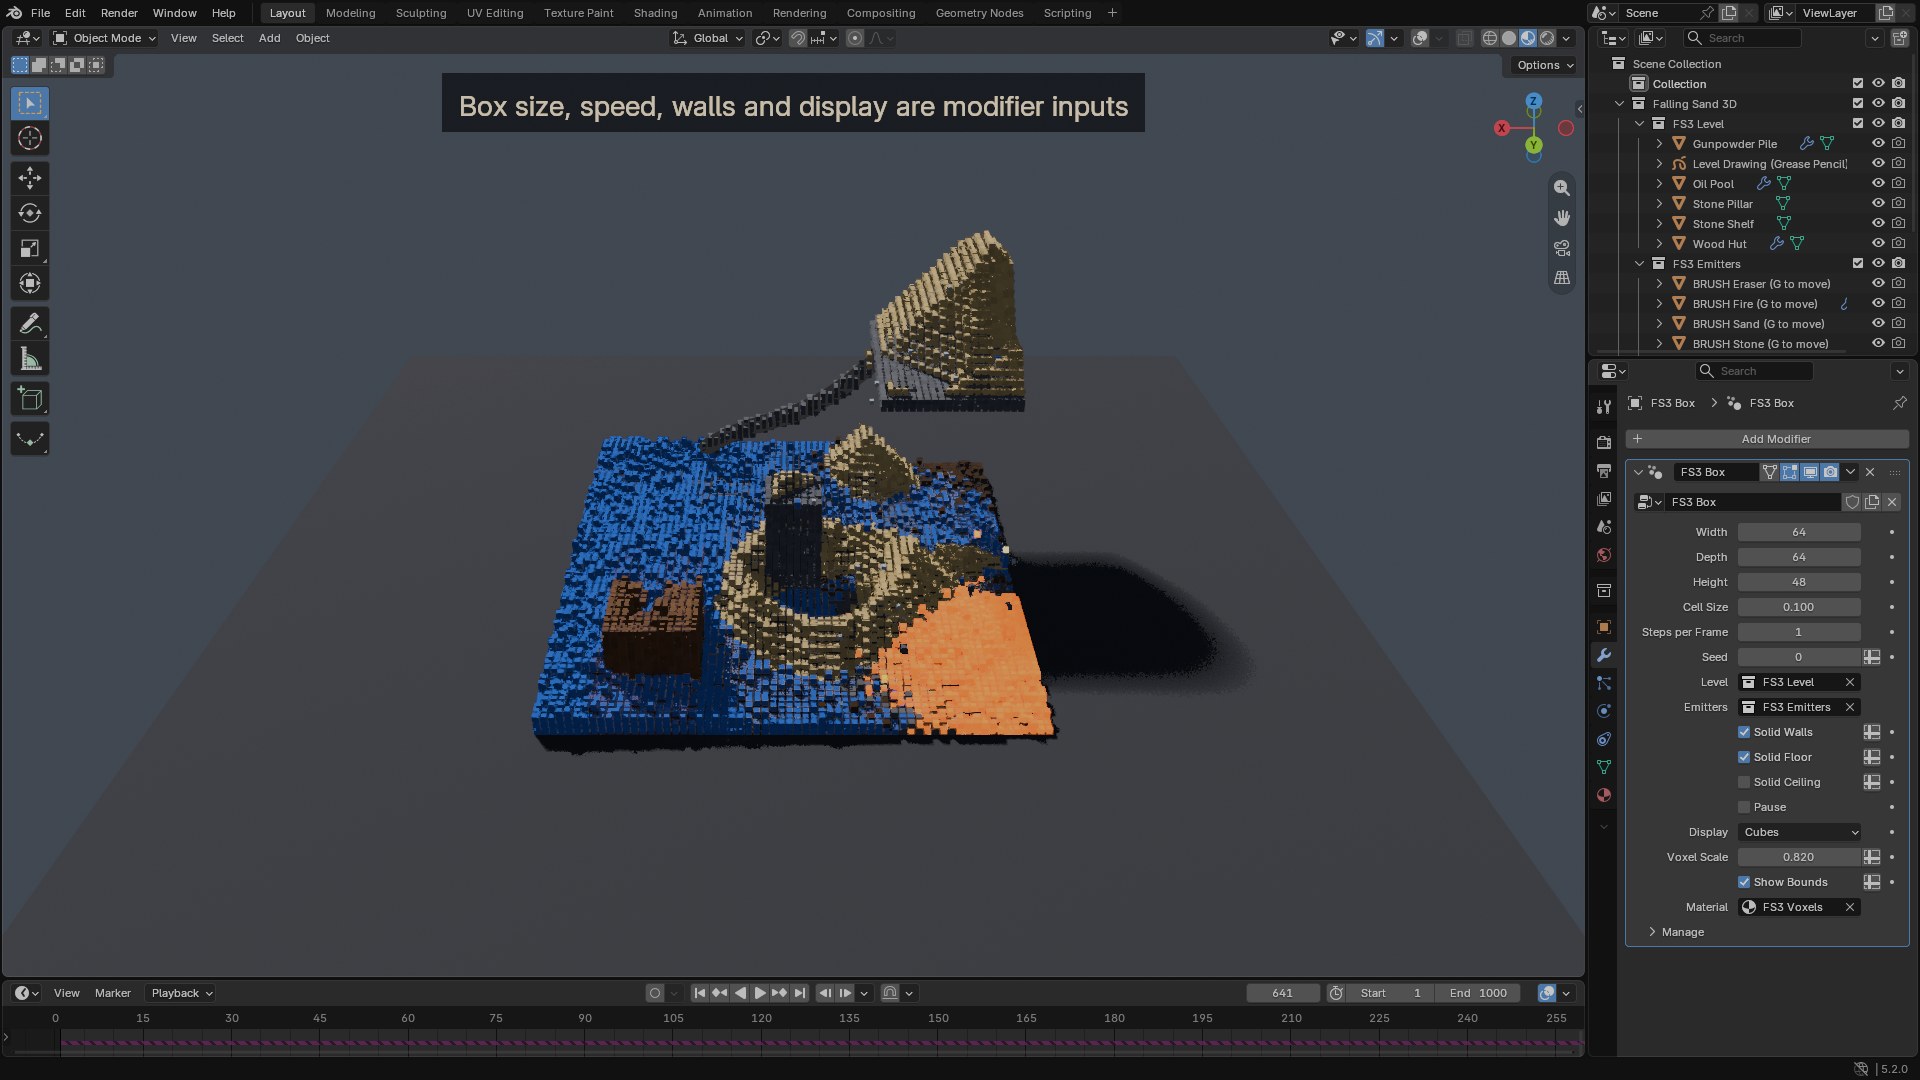Select the Transform tool
1920x1080 pixels.
click(x=30, y=283)
